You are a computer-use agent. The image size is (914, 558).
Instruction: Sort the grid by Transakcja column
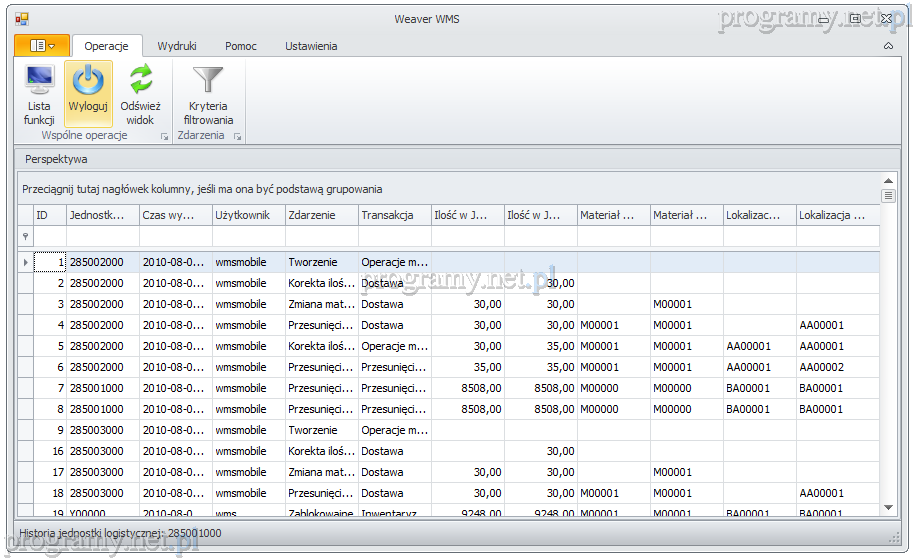coord(394,215)
